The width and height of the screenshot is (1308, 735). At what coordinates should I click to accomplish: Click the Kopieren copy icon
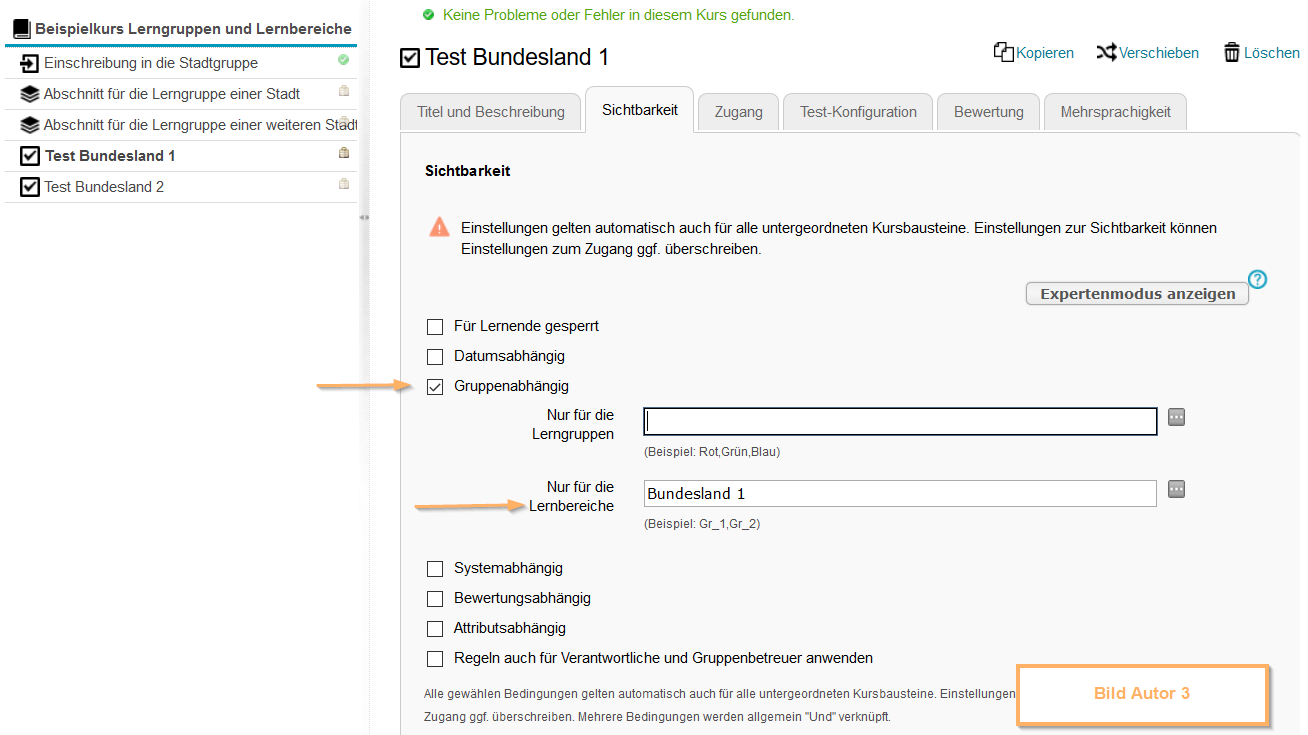click(x=1003, y=52)
